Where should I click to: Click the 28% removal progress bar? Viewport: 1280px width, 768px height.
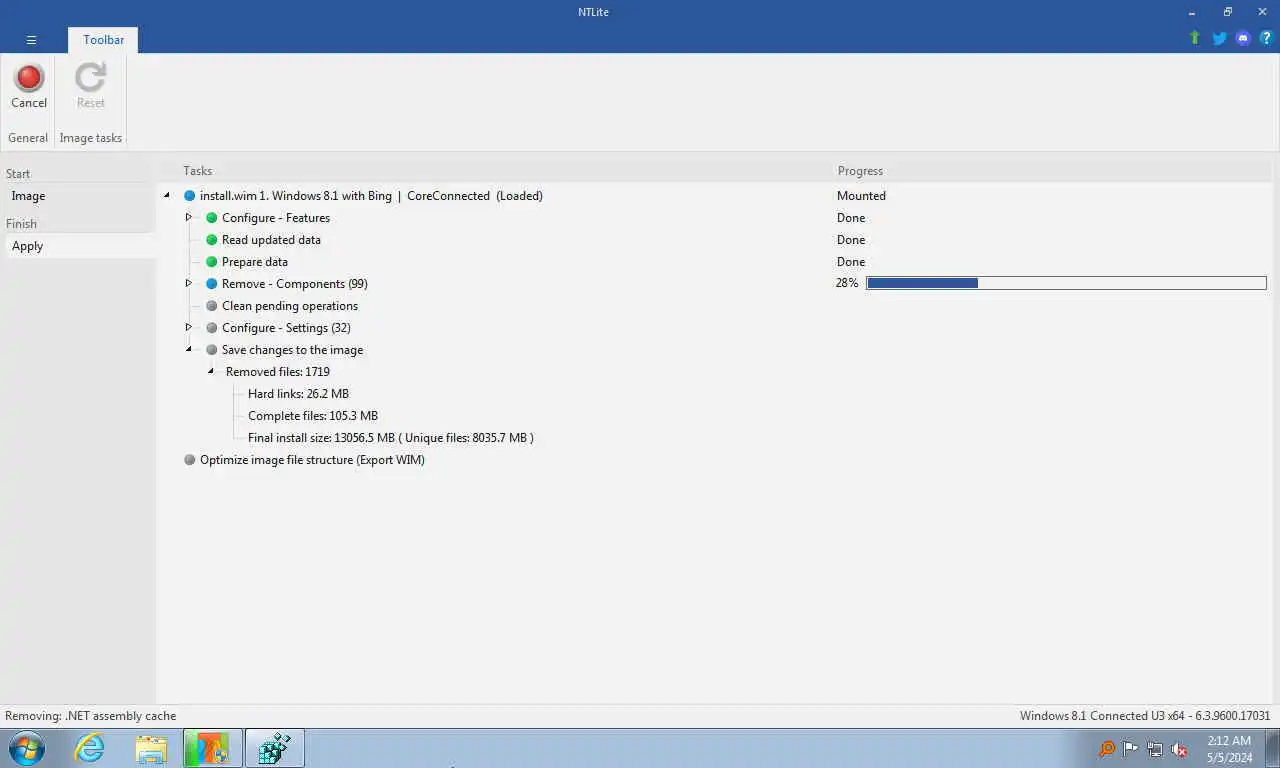pos(1066,283)
